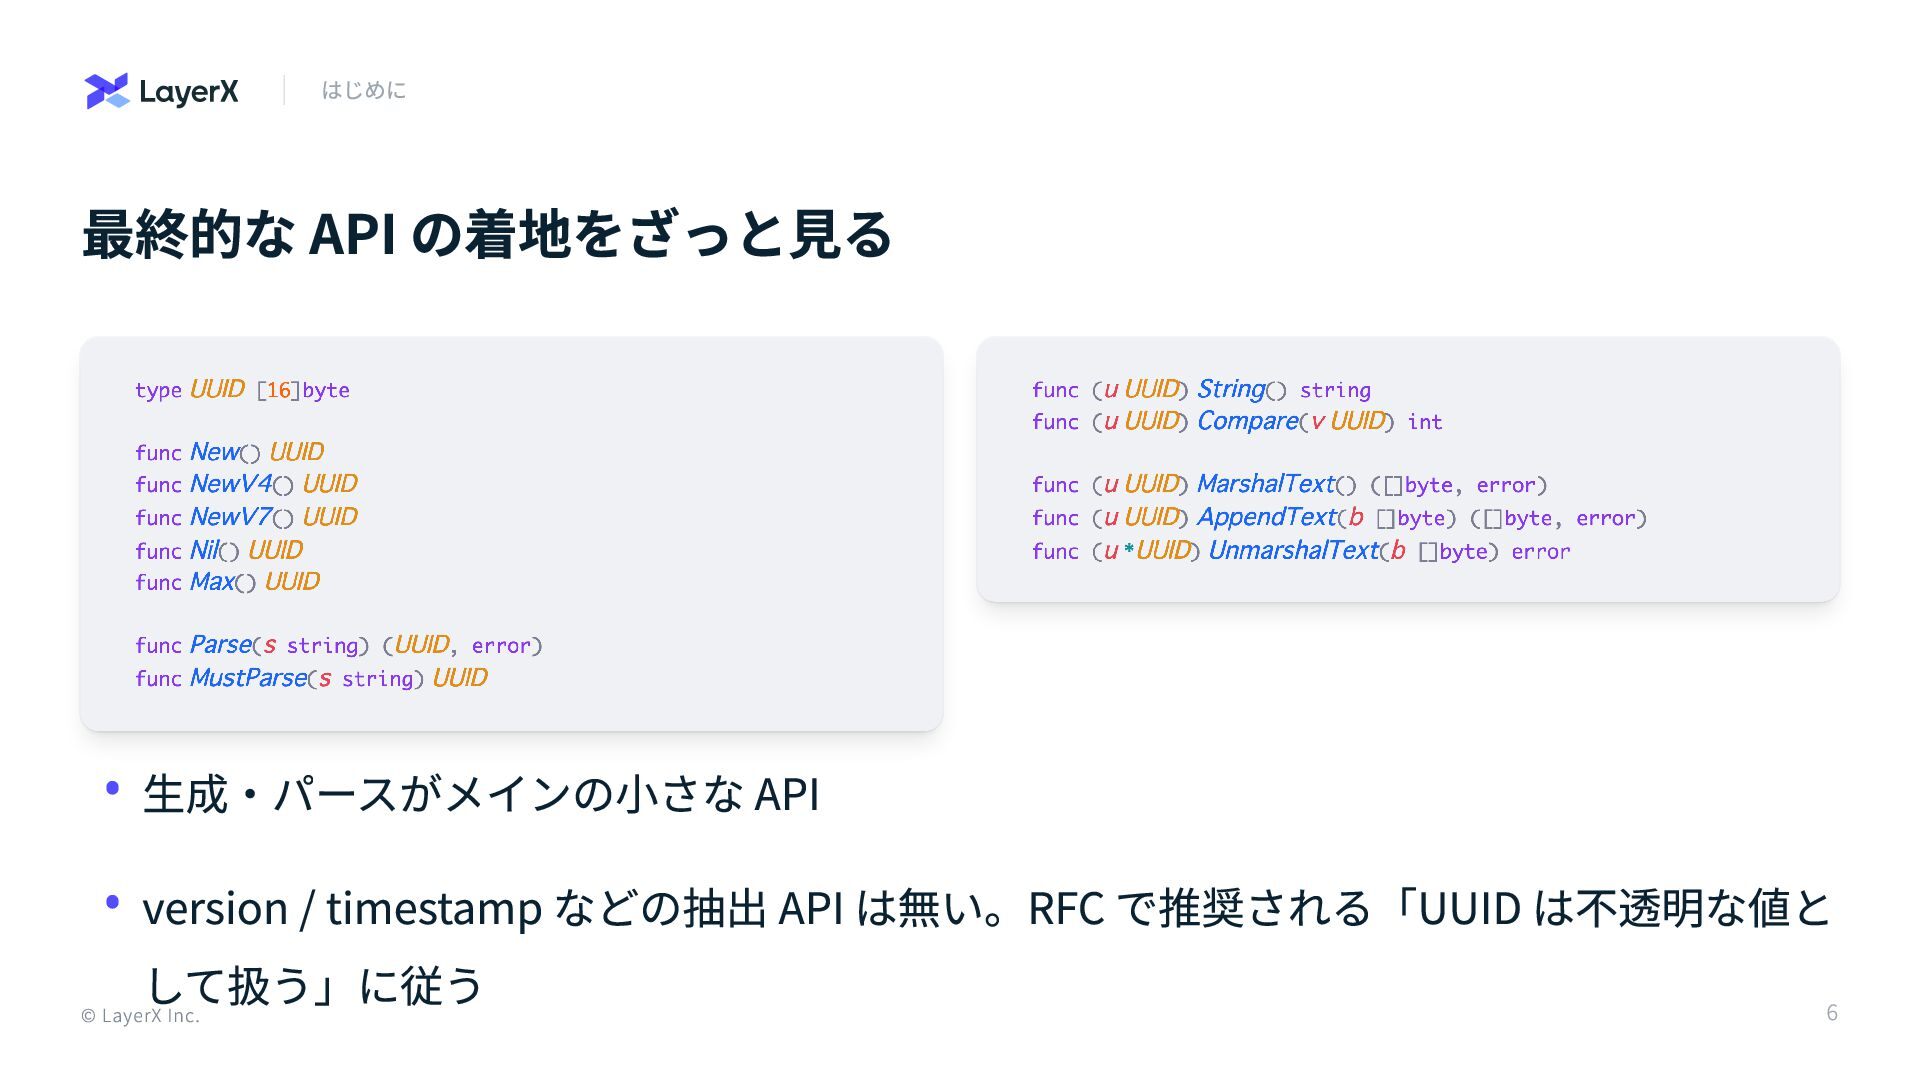1920x1080 pixels.
Task: Click the LayerX brand name text
Action: [x=189, y=92]
